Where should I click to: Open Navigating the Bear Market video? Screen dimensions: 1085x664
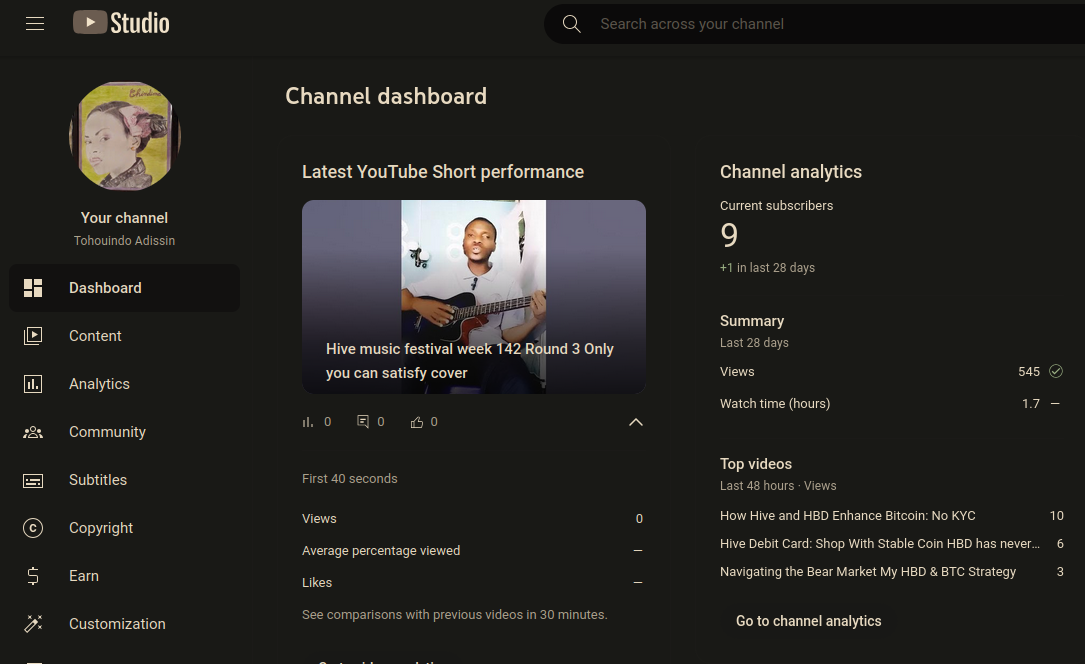pyautogui.click(x=868, y=572)
